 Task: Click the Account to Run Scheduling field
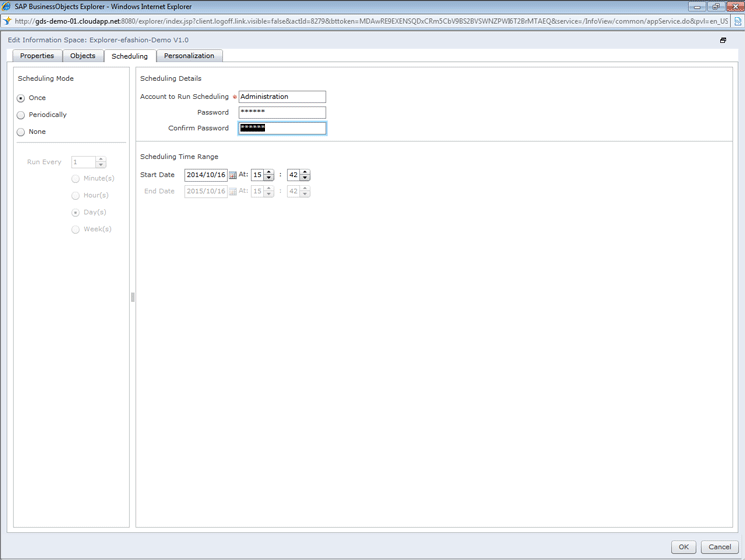282,97
